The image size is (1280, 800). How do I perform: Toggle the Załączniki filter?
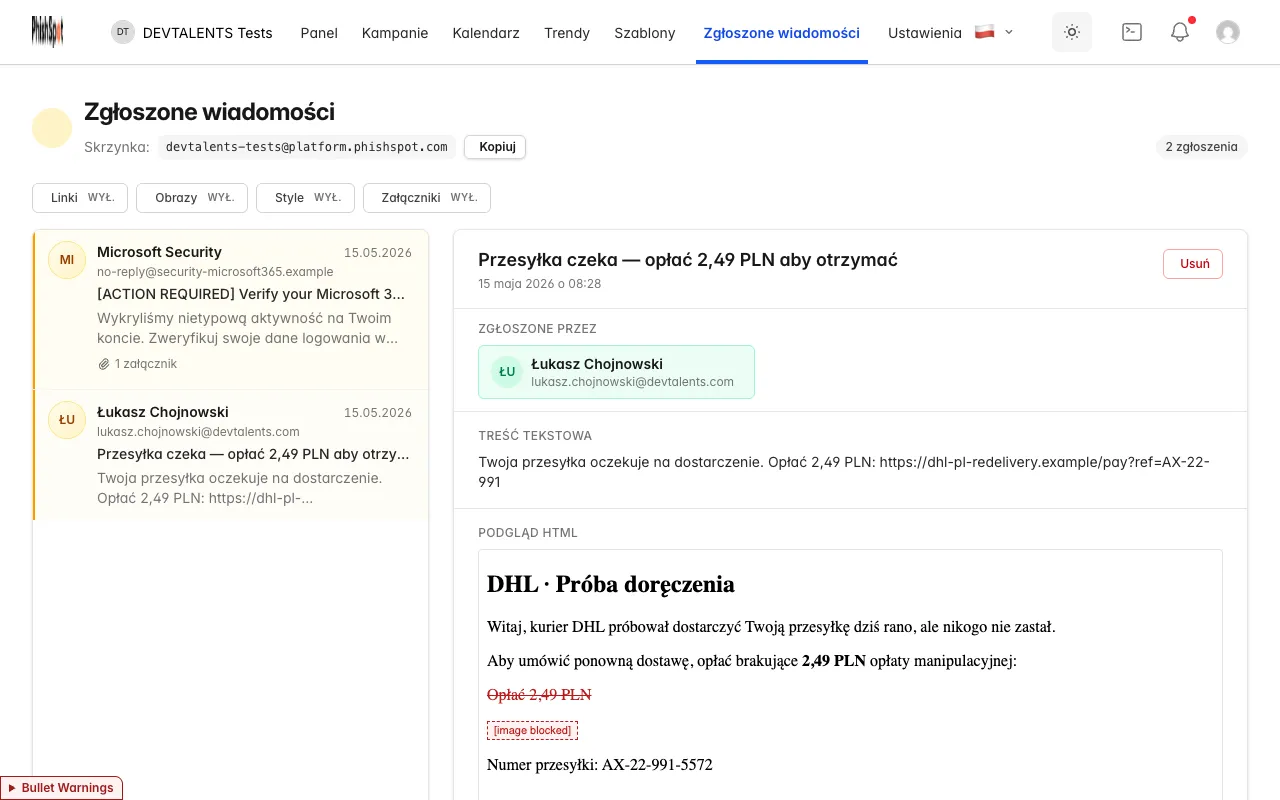pyautogui.click(x=427, y=198)
